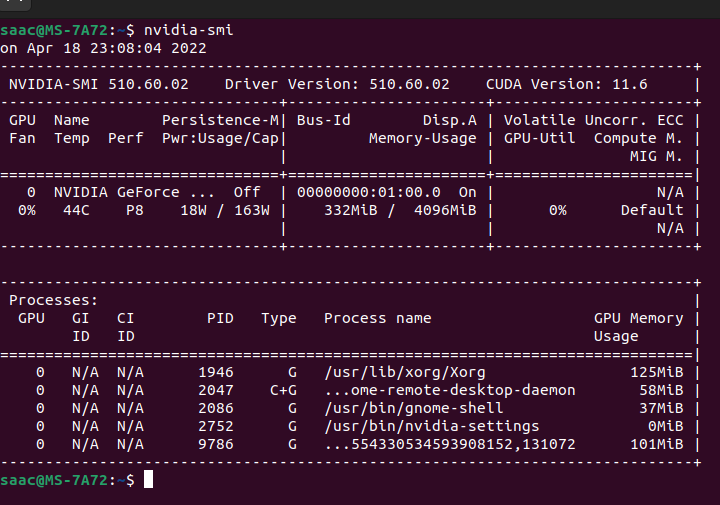The width and height of the screenshot is (720, 505).
Task: Click the /usr/bin/gnome-shell process entry
Action: coord(414,408)
